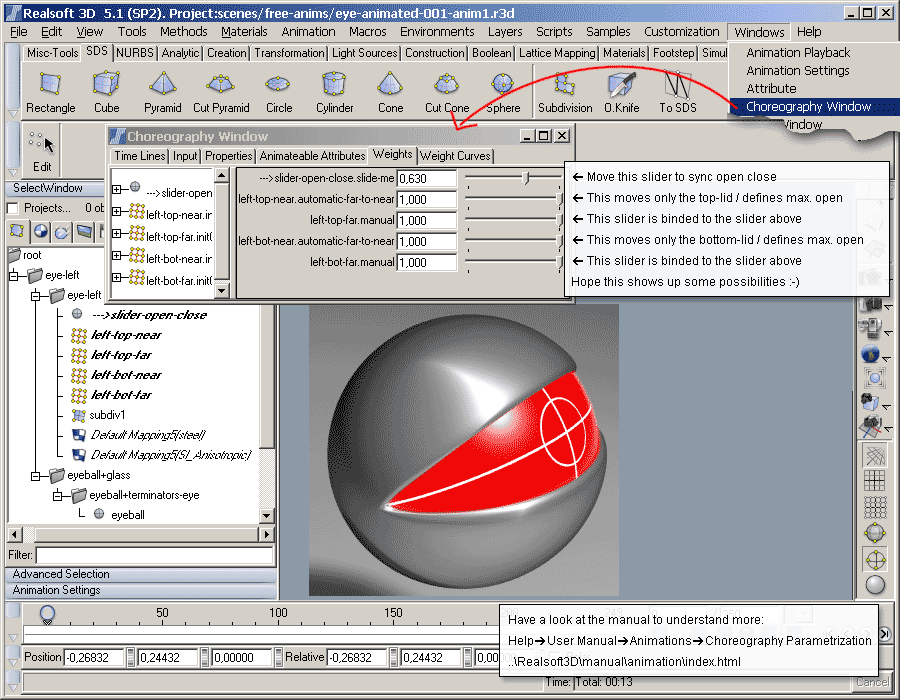
Task: Select the left-bot-near object in tree
Action: (126, 375)
